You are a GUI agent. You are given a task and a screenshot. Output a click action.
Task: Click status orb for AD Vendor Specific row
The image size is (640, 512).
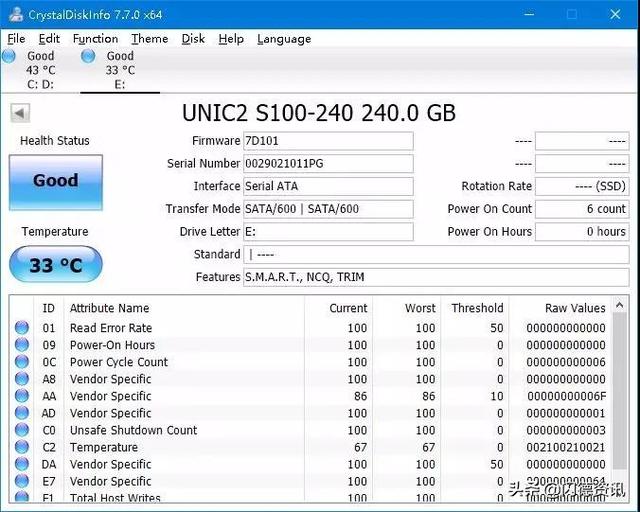click(x=22, y=413)
